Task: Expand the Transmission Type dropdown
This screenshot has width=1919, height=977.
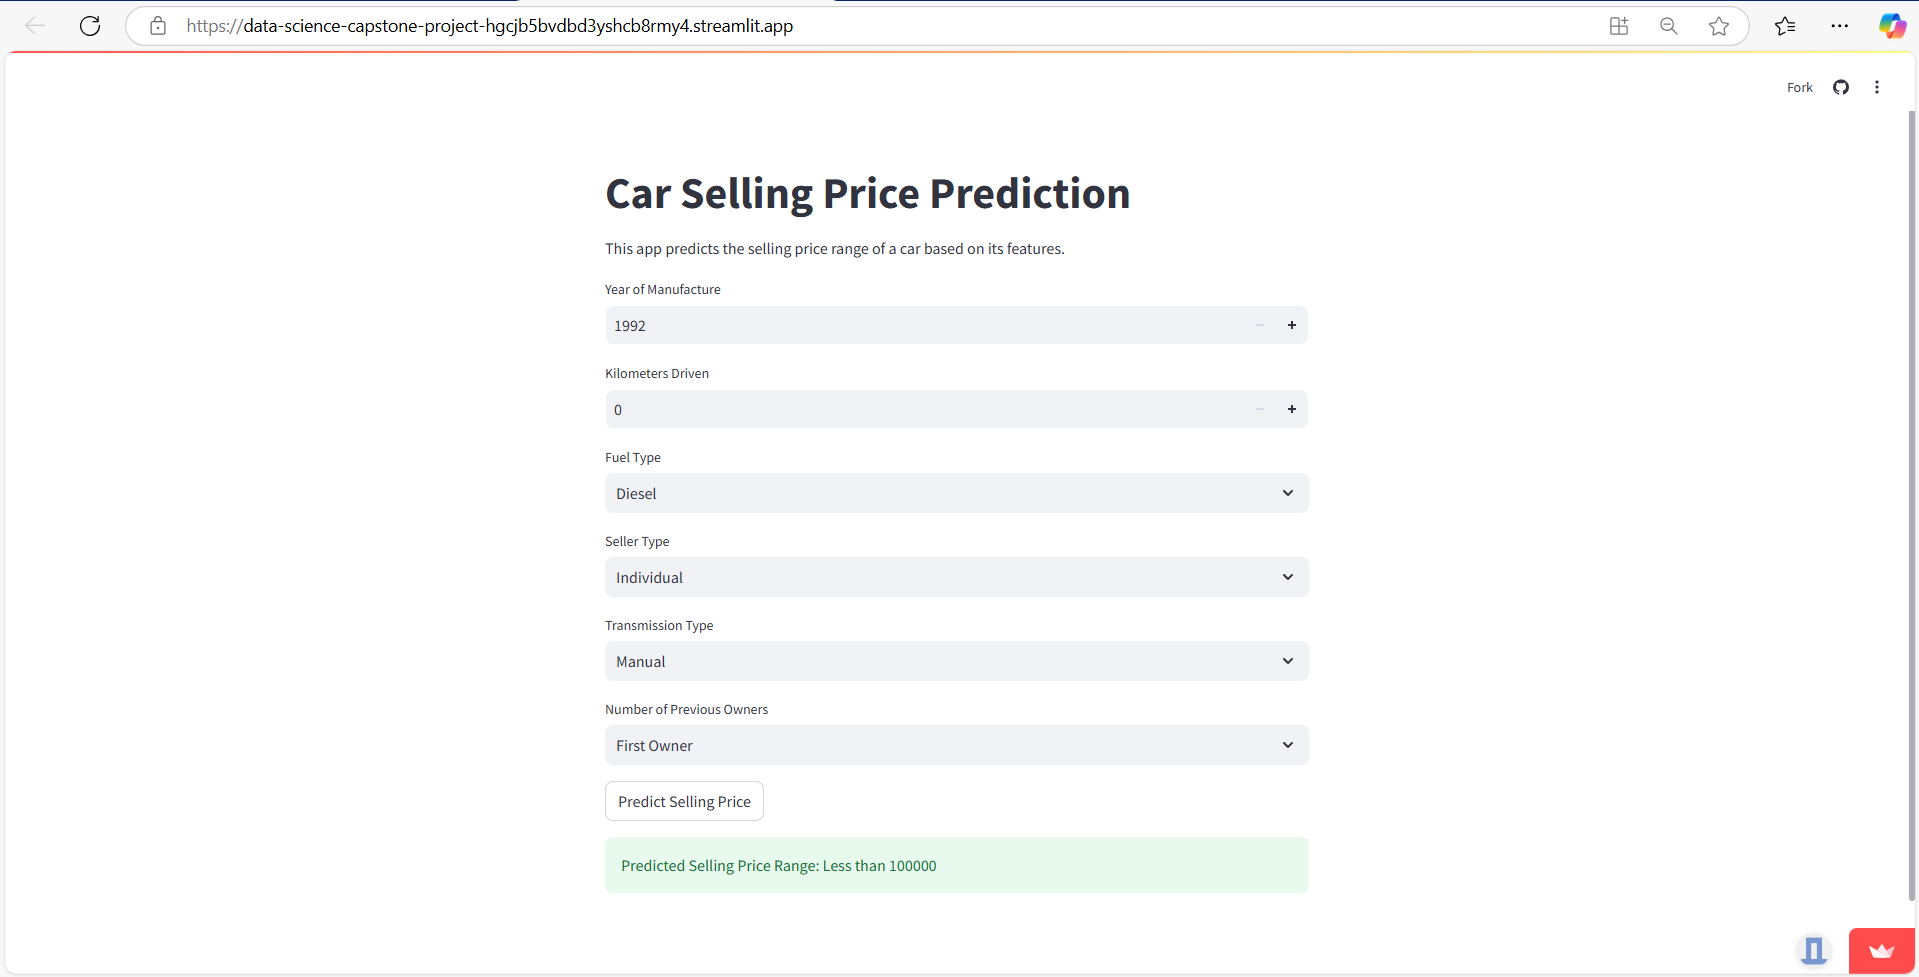Action: tap(956, 661)
